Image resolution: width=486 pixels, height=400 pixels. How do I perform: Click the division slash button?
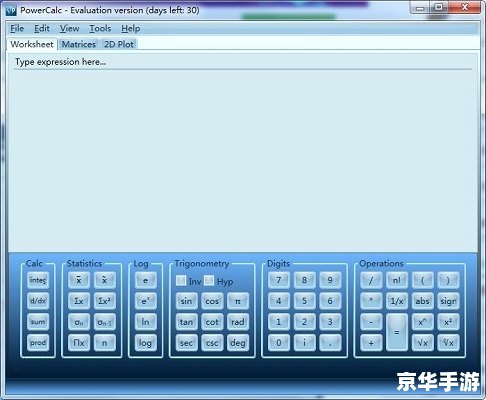pyautogui.click(x=371, y=280)
